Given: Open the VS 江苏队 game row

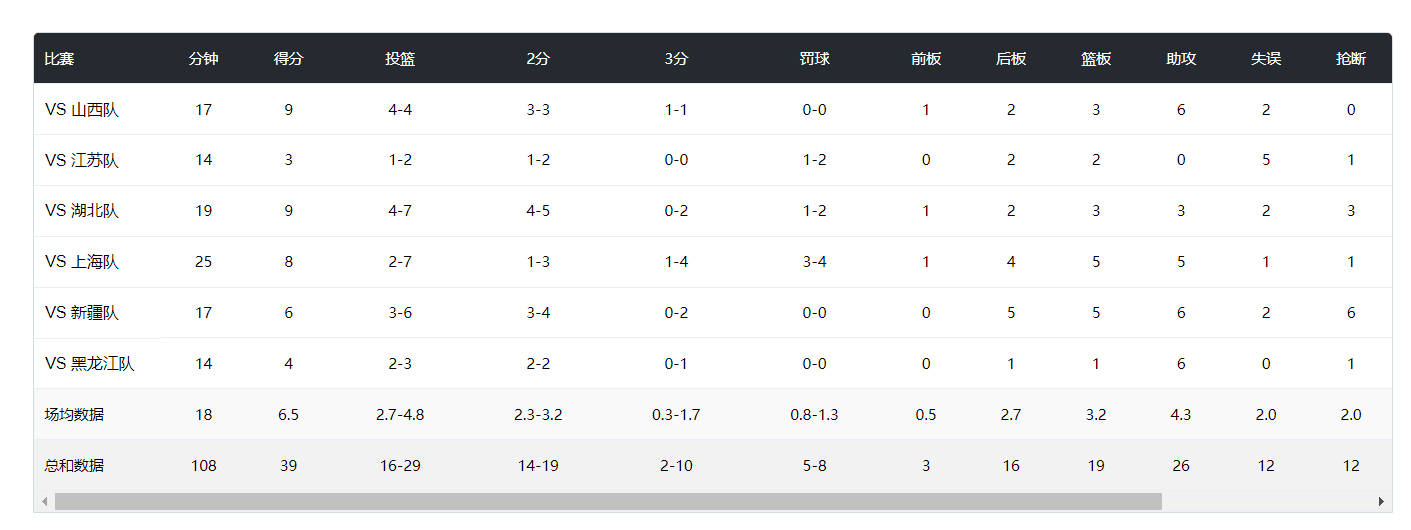Looking at the screenshot, I should (82, 161).
